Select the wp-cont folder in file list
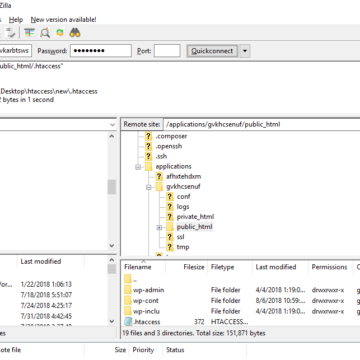 pyautogui.click(x=146, y=301)
